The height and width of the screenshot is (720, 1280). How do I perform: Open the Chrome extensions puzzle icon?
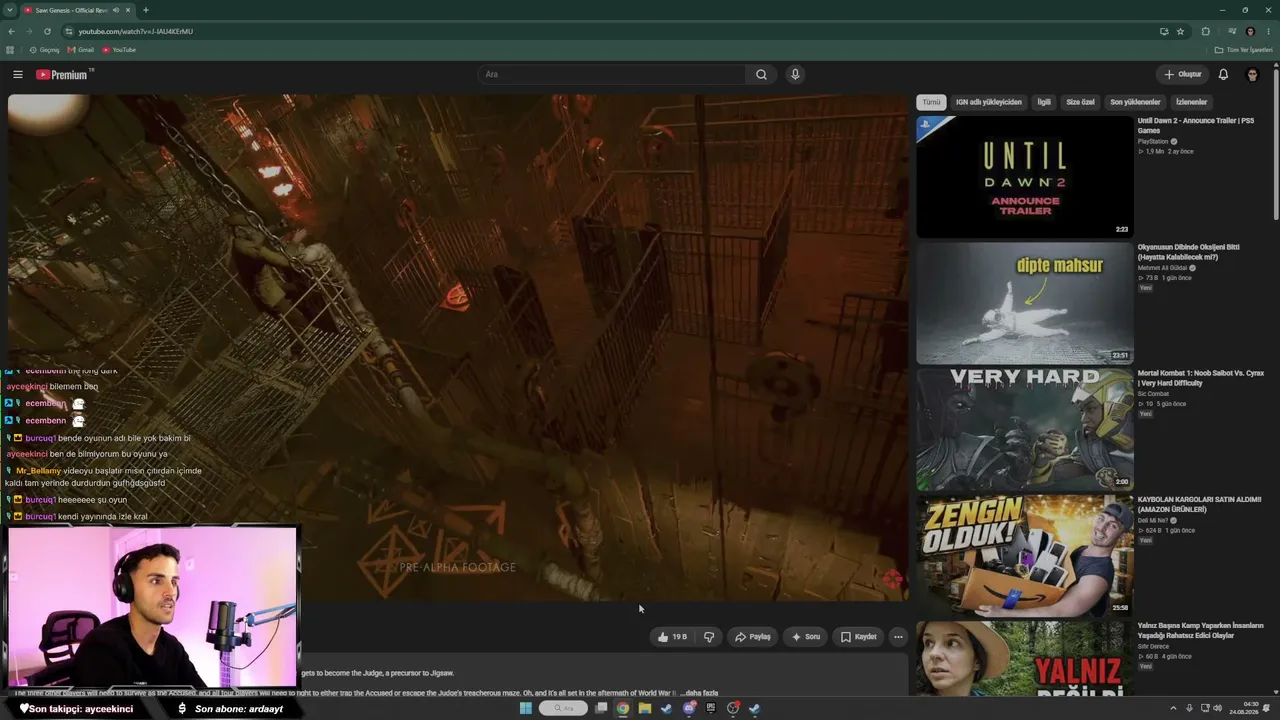pyautogui.click(x=1205, y=31)
